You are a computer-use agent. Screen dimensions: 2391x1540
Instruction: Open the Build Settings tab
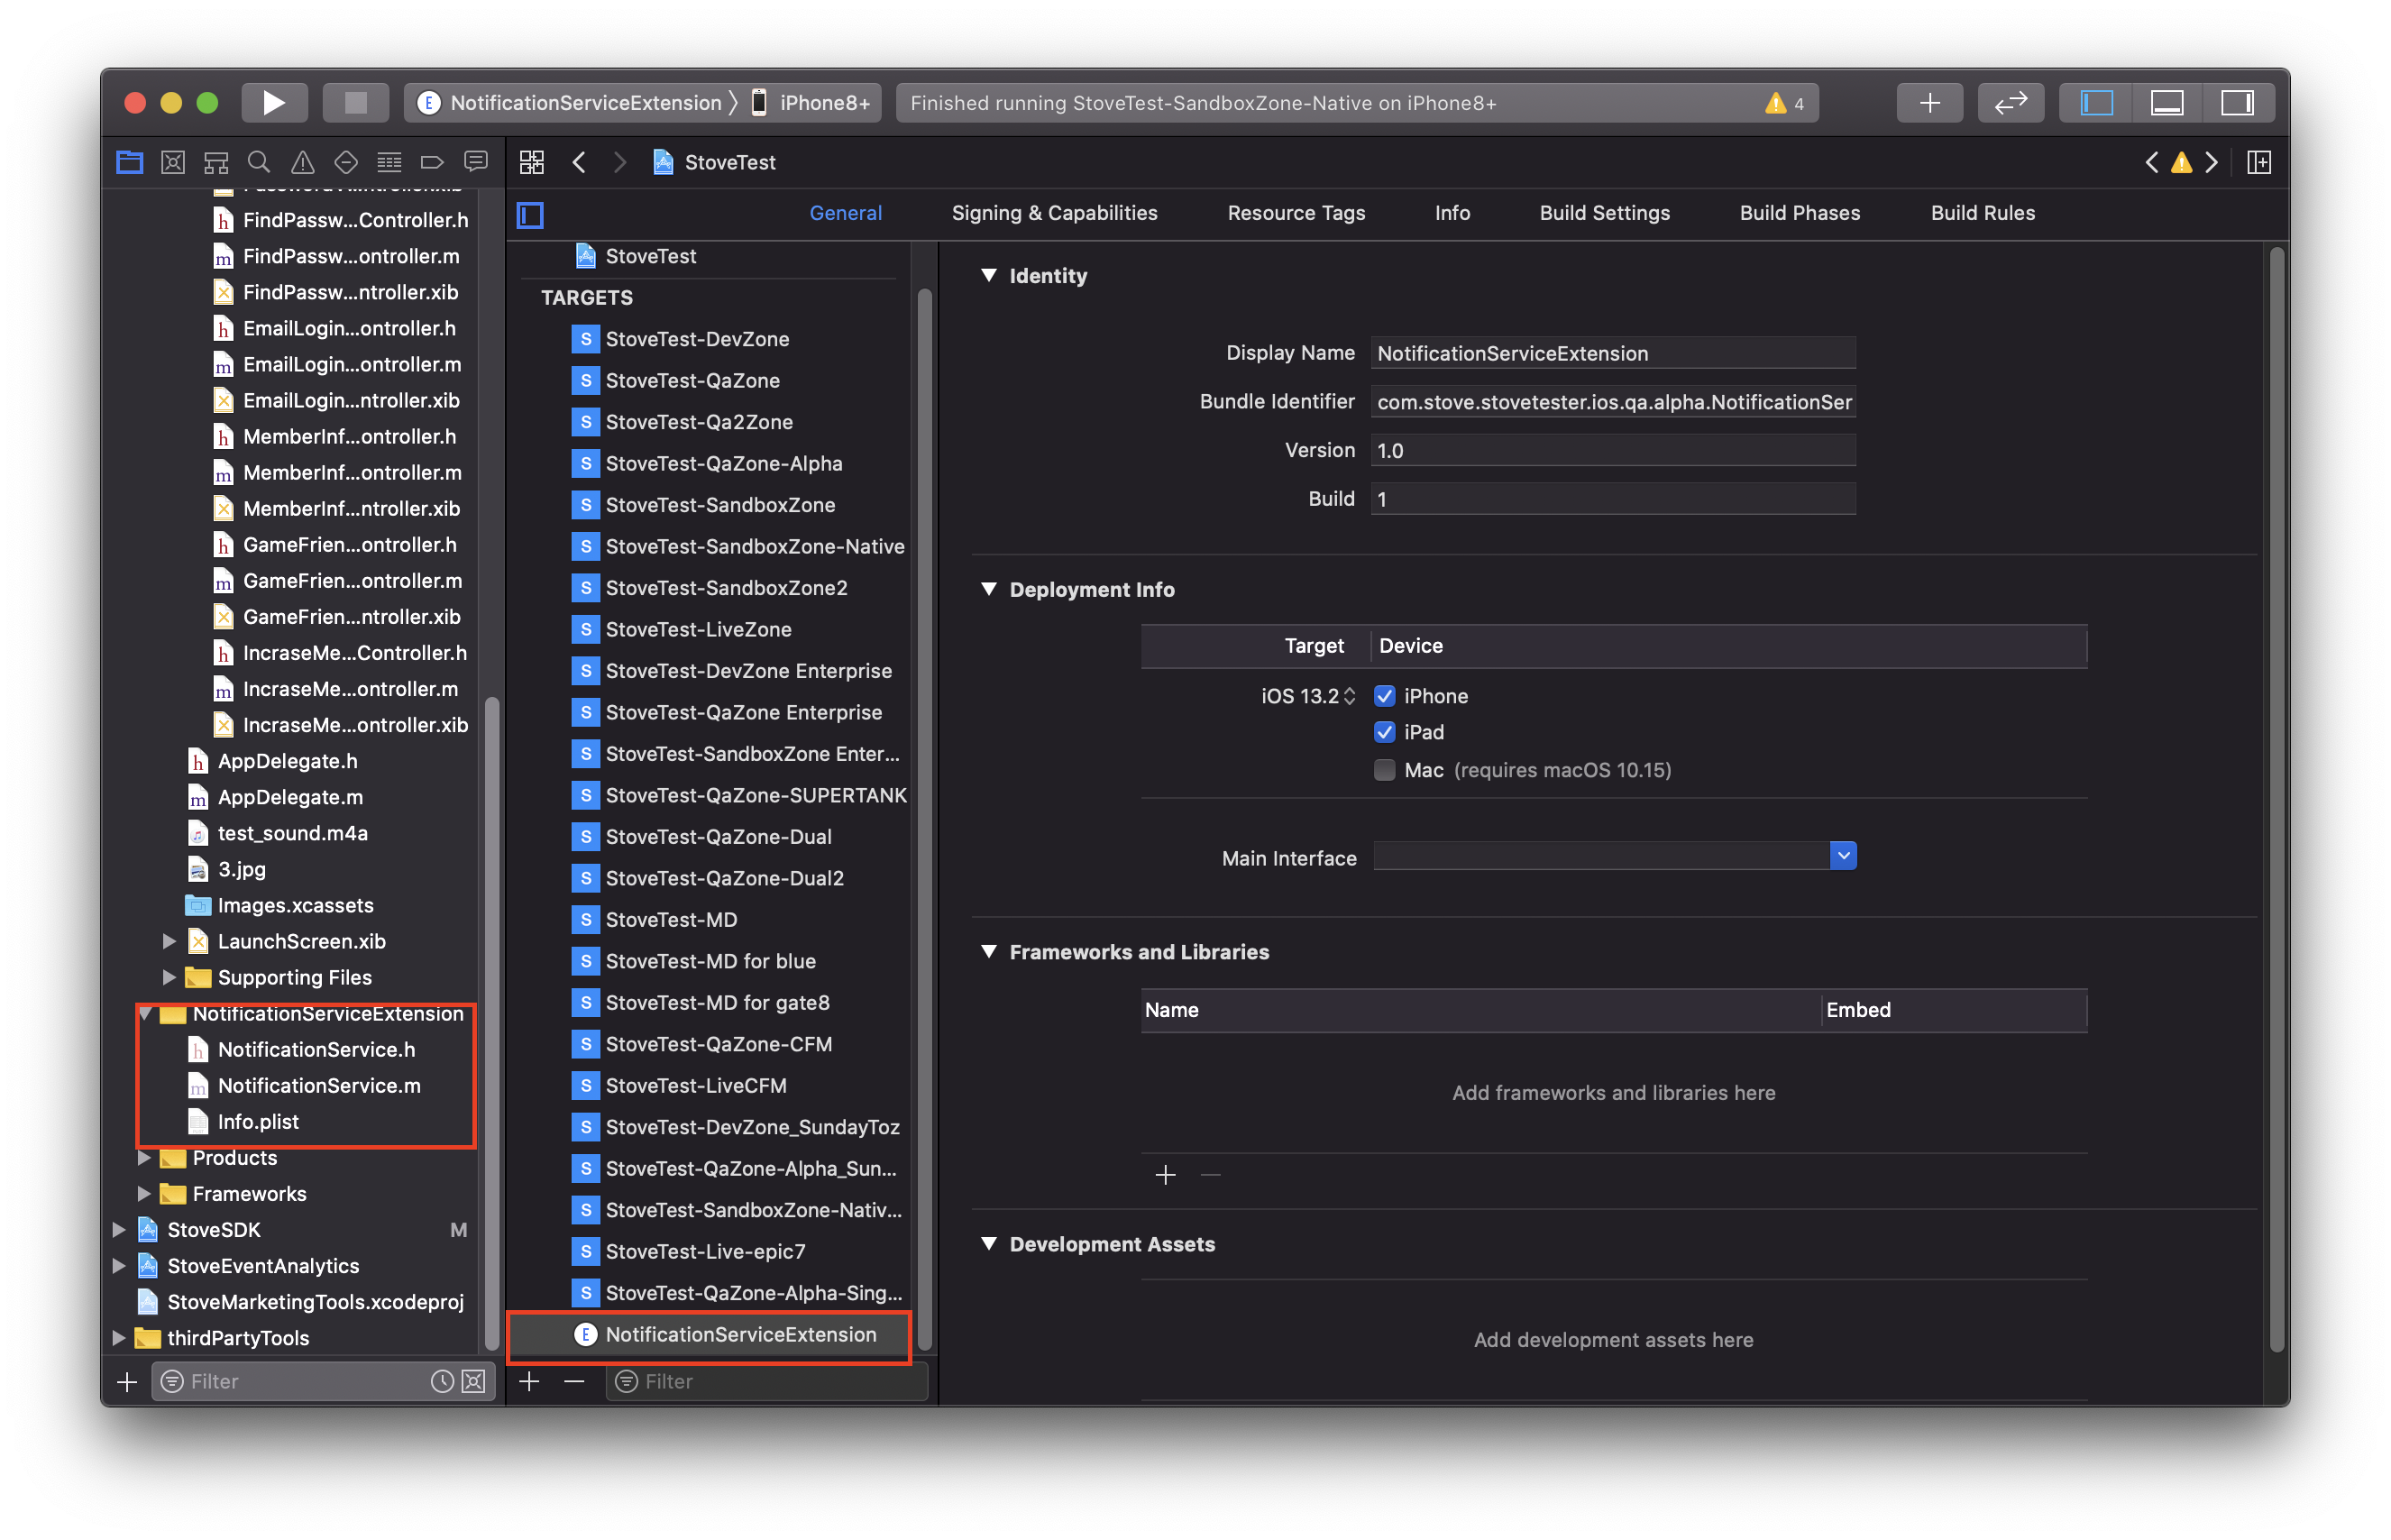[1604, 213]
